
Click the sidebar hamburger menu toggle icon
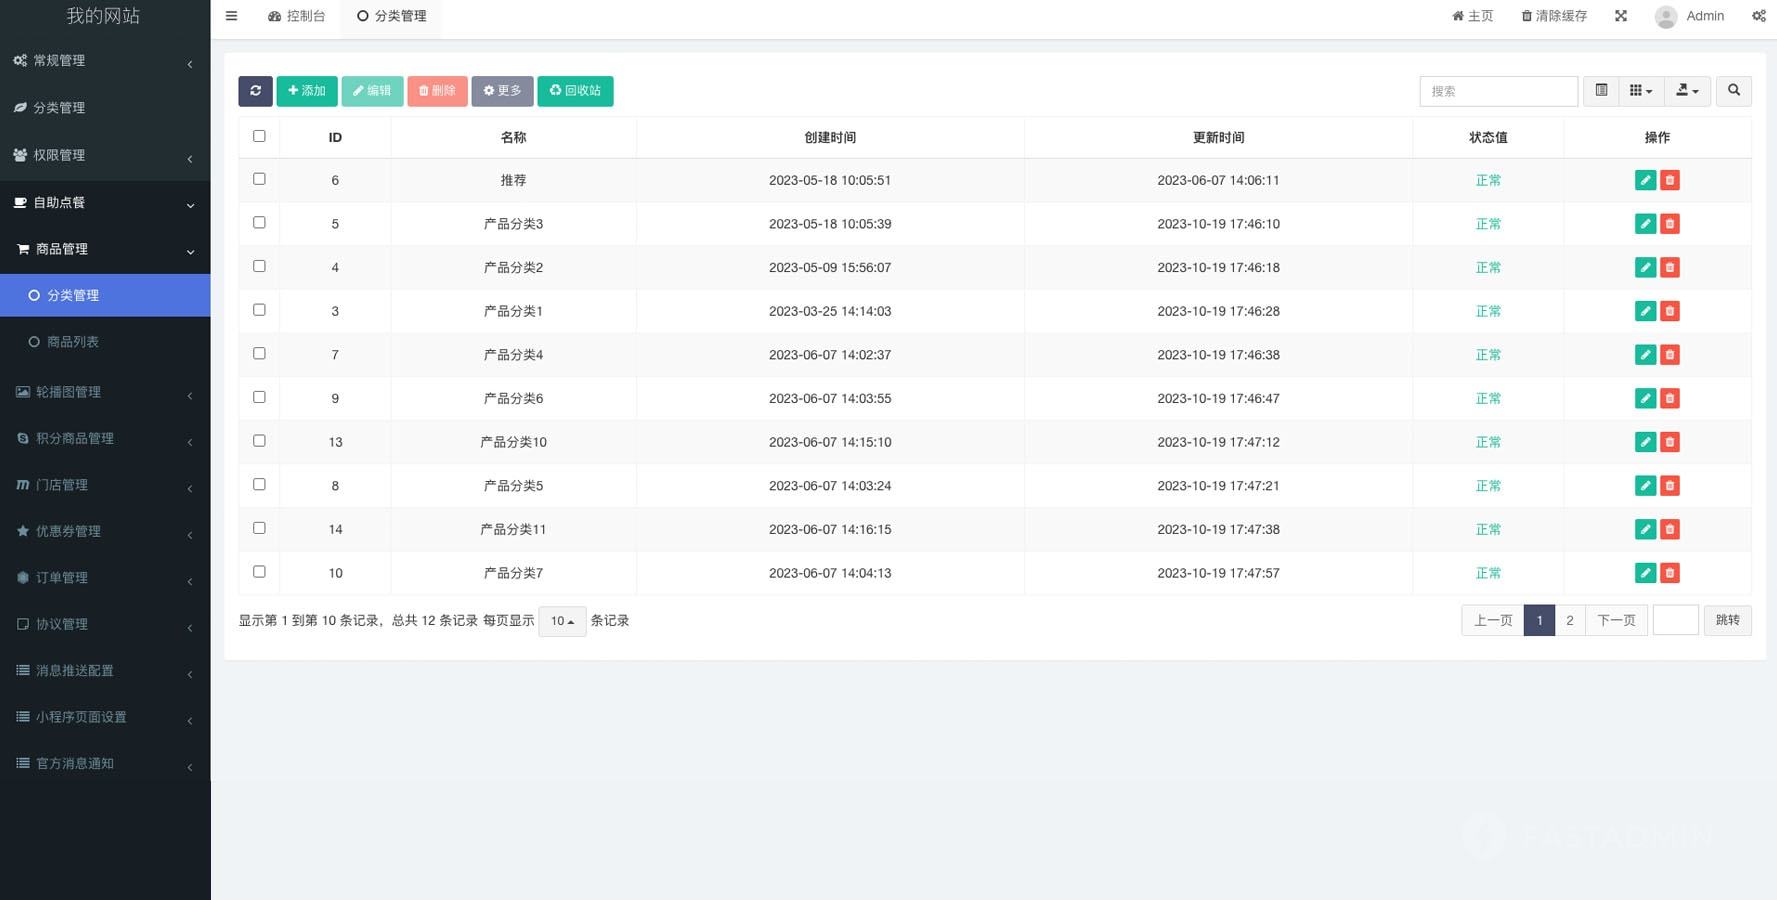[231, 16]
